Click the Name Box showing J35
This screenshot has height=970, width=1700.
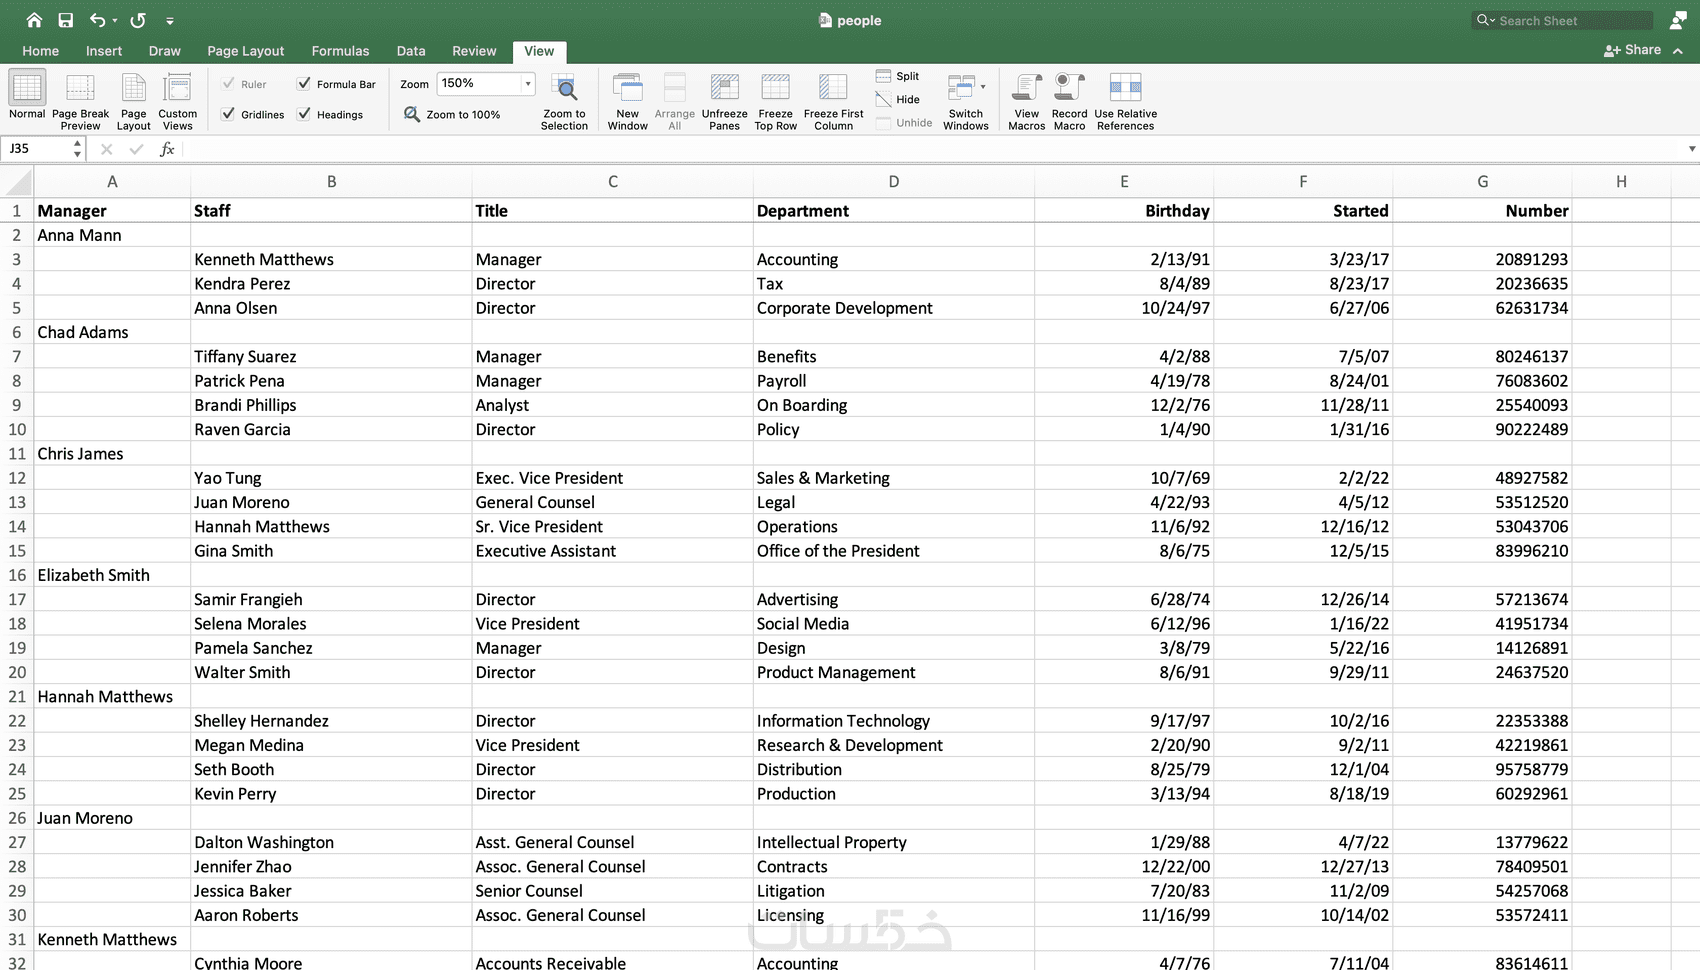(37, 149)
